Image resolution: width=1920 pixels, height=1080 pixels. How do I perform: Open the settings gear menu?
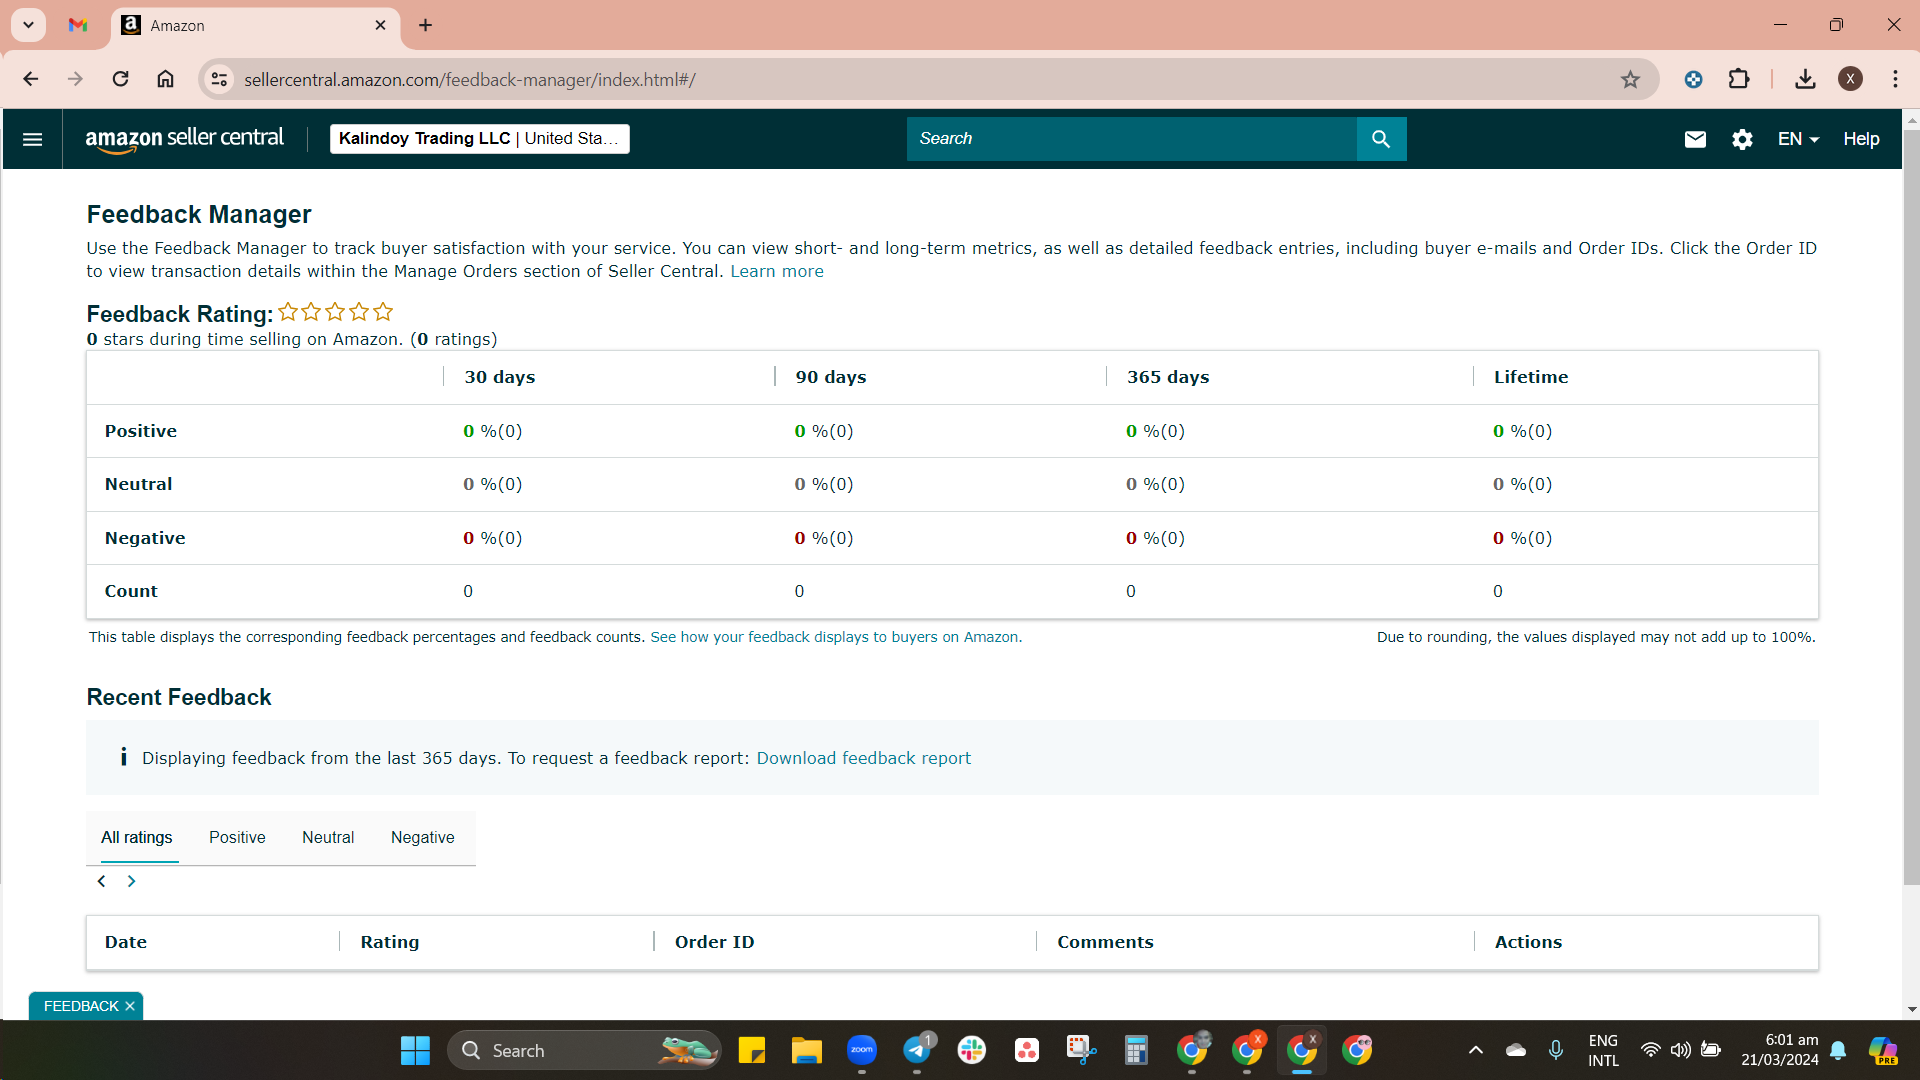pos(1742,140)
